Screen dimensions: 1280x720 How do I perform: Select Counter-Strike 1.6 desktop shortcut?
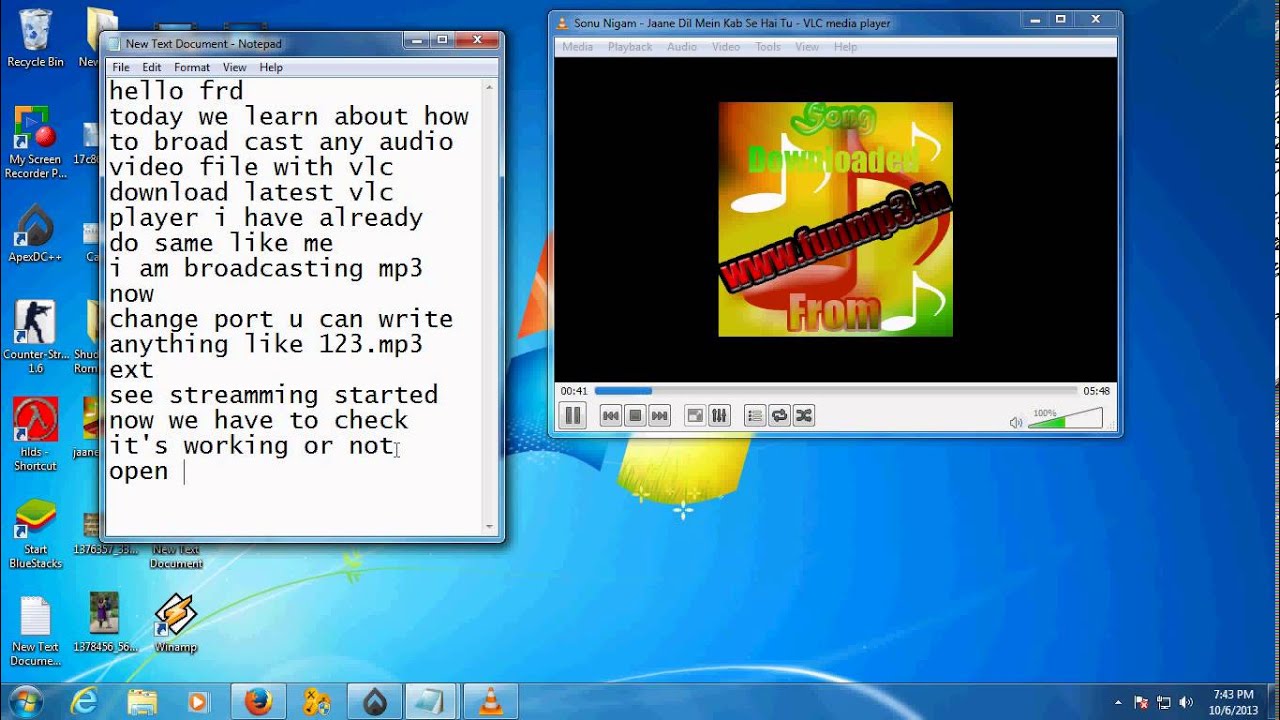[35, 337]
